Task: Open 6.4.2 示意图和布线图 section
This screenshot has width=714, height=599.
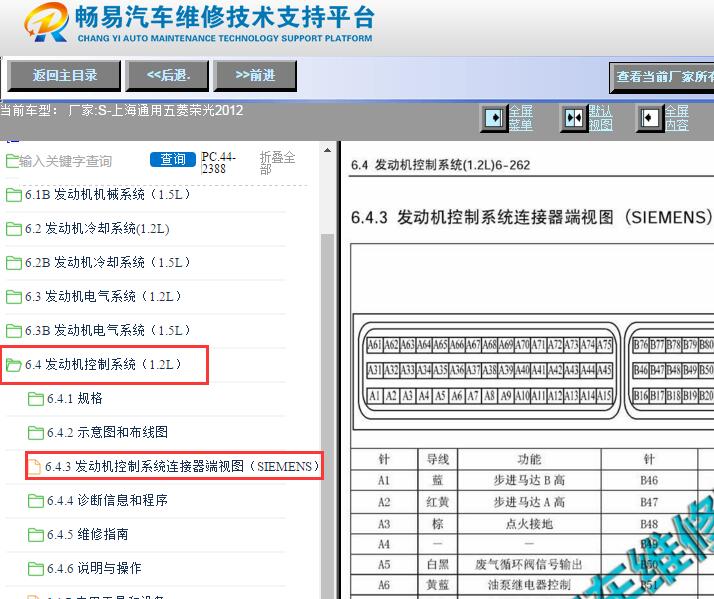Action: [107, 432]
